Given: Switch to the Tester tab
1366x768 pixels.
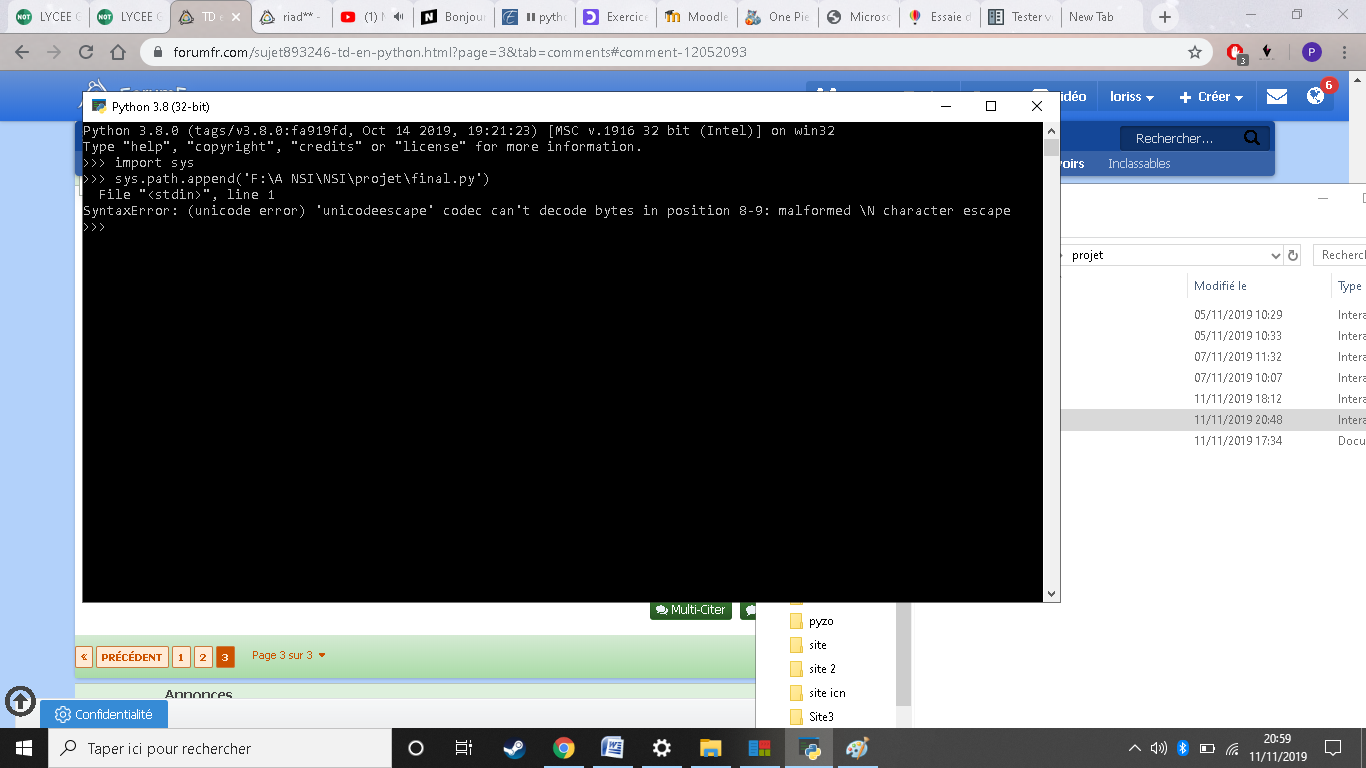Looking at the screenshot, I should (1021, 17).
